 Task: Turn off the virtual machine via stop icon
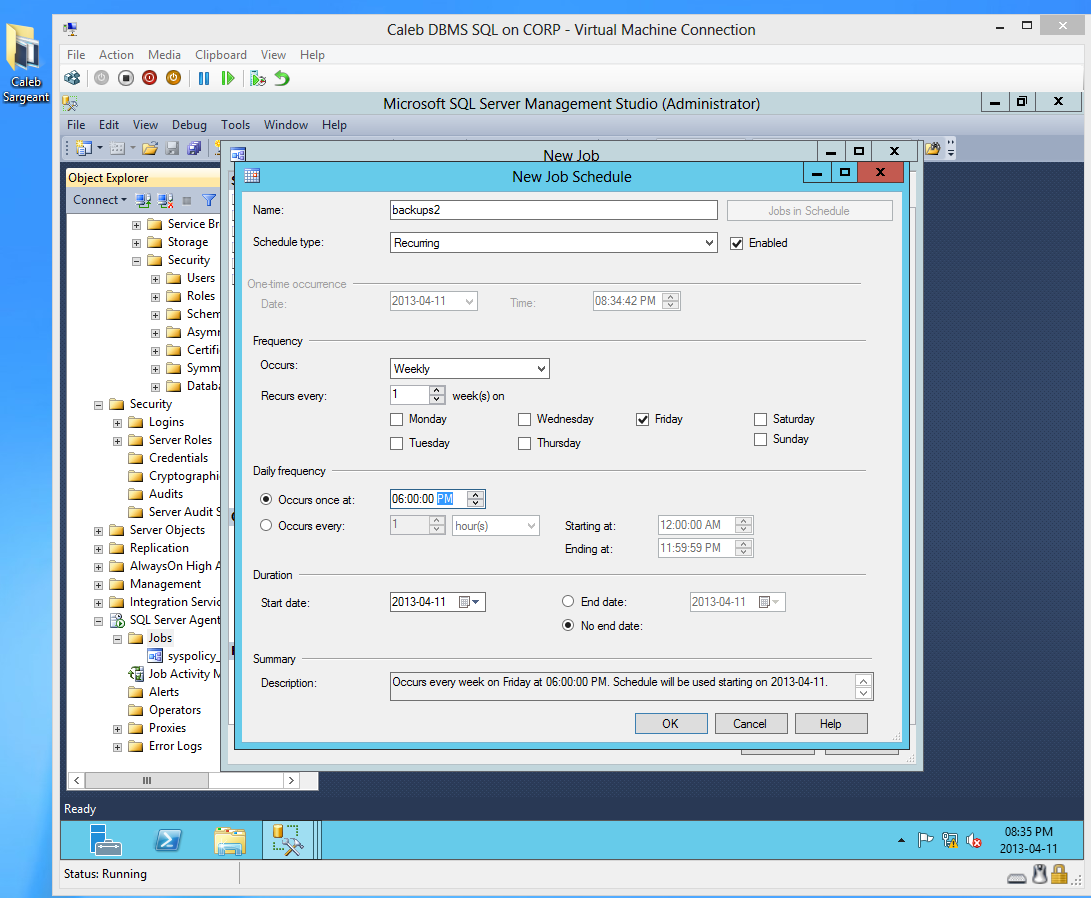(126, 78)
